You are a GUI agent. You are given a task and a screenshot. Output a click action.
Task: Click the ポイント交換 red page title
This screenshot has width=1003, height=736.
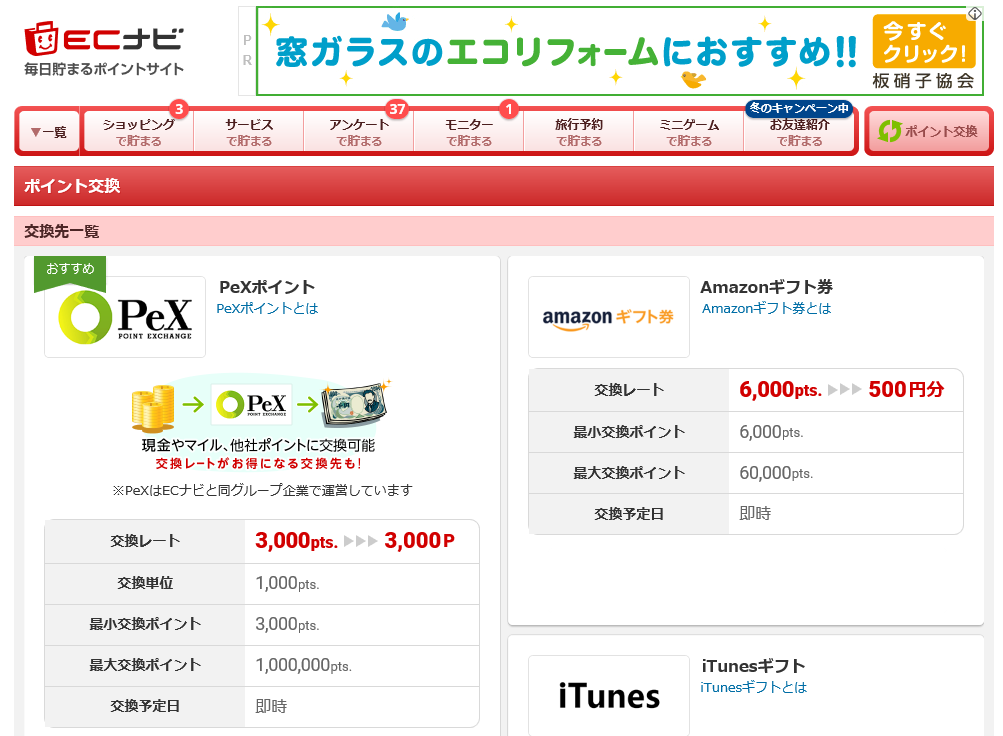point(72,186)
